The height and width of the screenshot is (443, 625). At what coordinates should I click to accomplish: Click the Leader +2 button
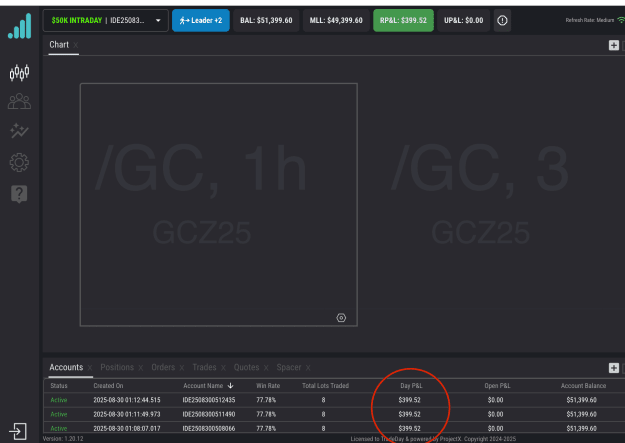point(200,20)
